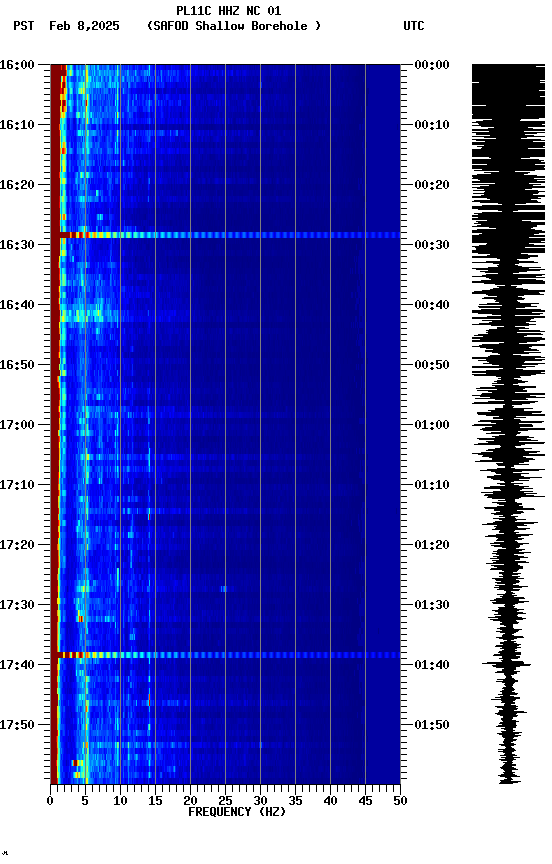Click the black seismogram waveform trace
Screen dimensions: 552x864
508,424
